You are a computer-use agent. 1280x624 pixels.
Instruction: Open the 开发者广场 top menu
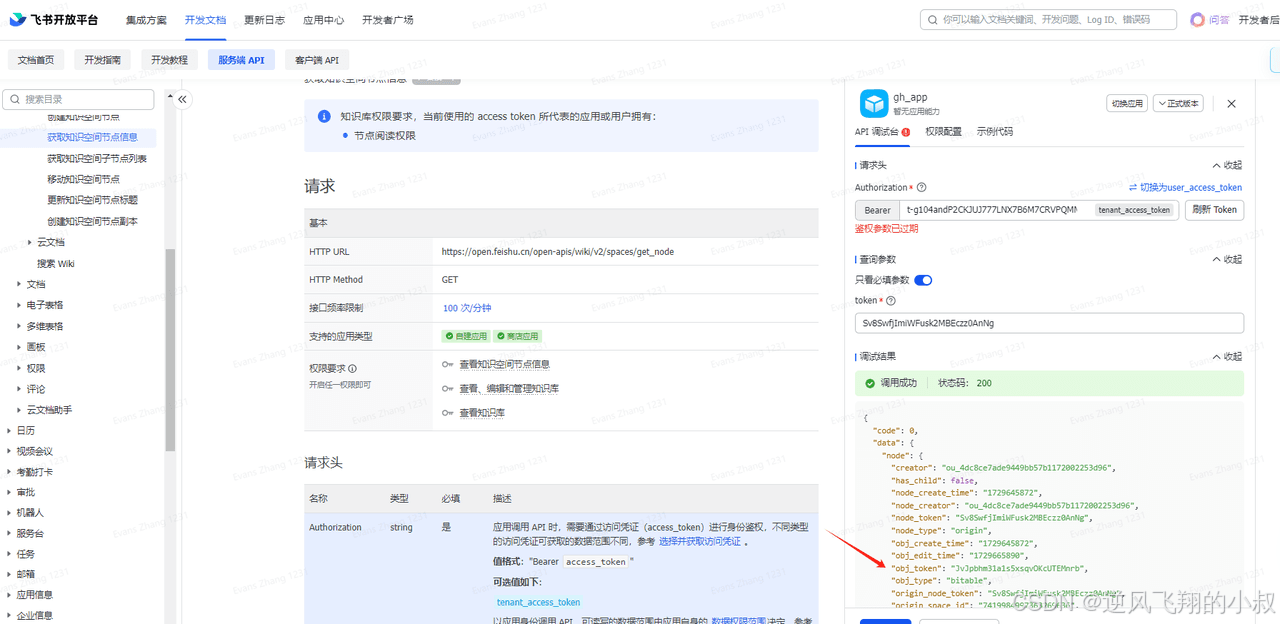[387, 20]
